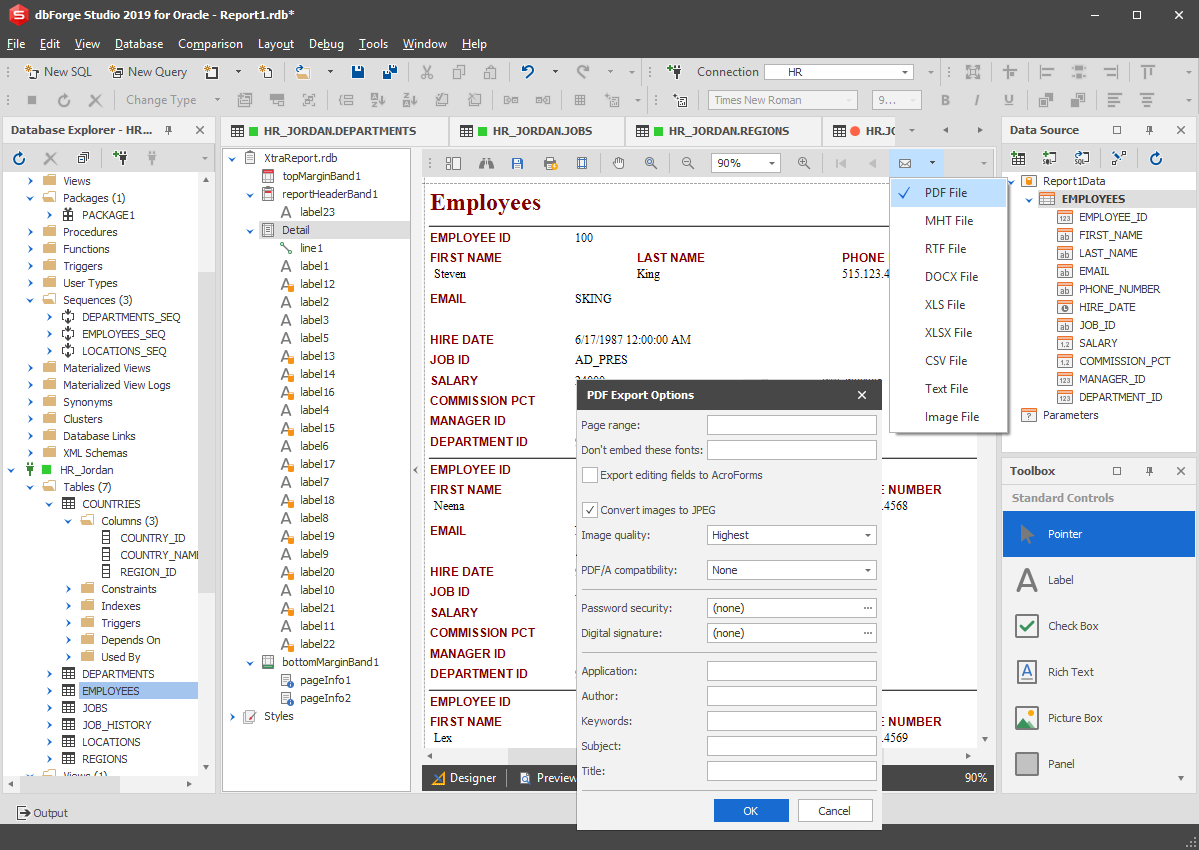
Task: Click the binoculars search icon in preview
Action: pos(486,163)
